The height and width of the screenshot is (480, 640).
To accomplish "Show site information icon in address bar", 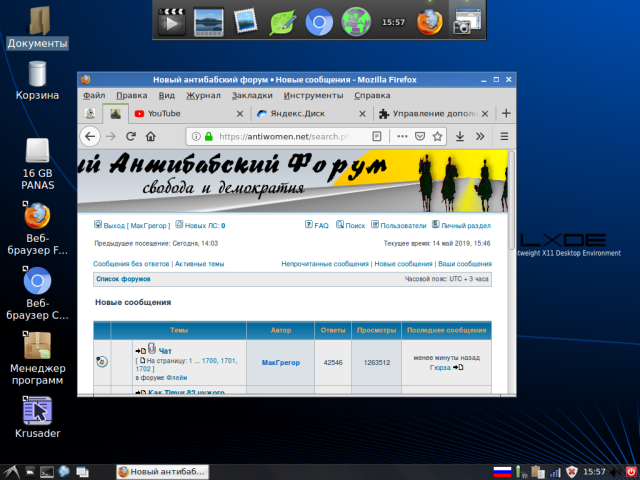I will [x=196, y=136].
